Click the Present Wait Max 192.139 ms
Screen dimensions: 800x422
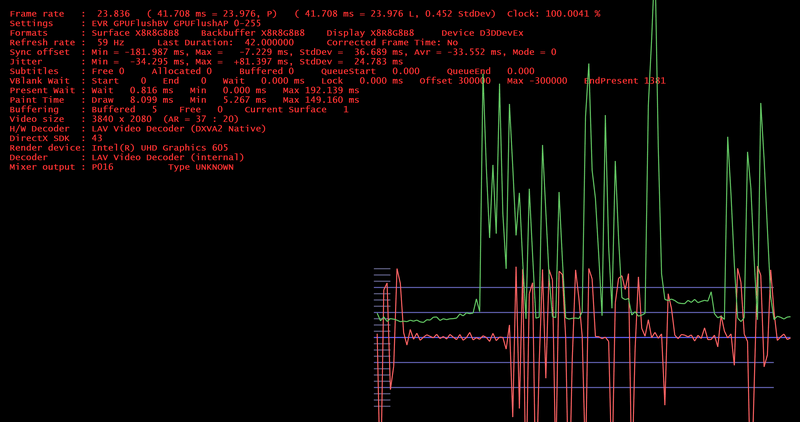point(320,90)
